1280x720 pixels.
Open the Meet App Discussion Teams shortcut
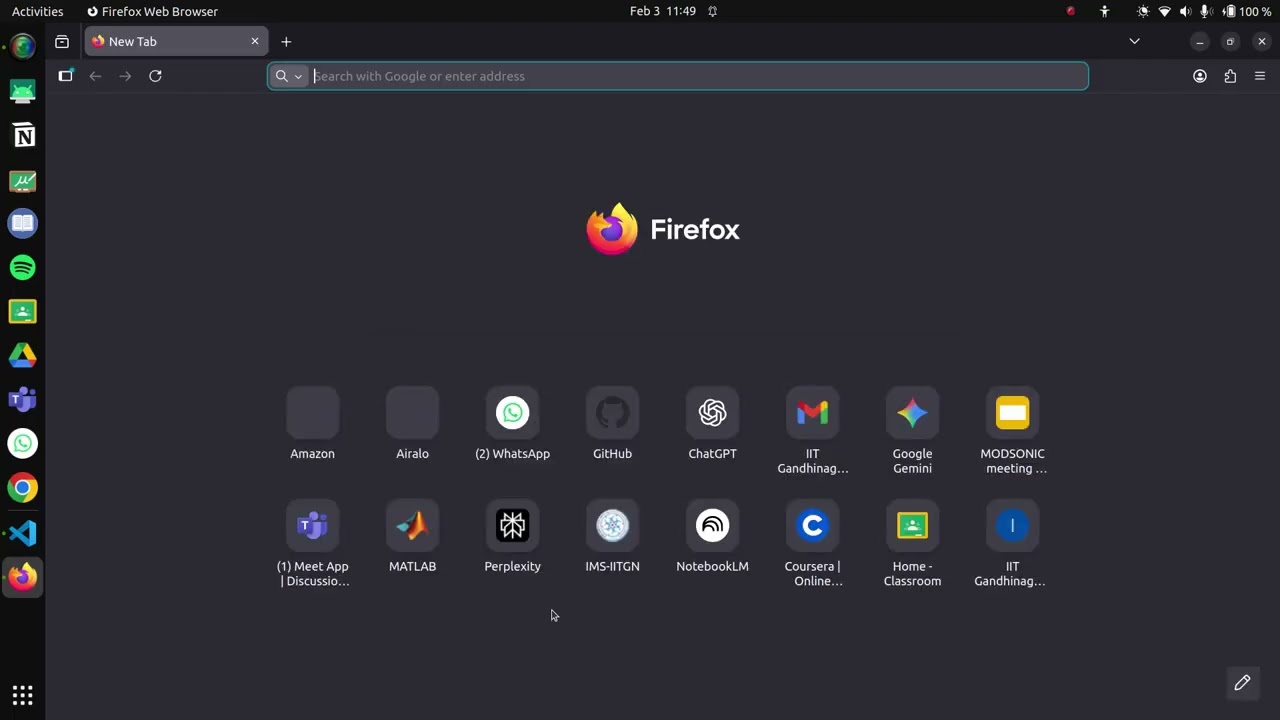312,526
